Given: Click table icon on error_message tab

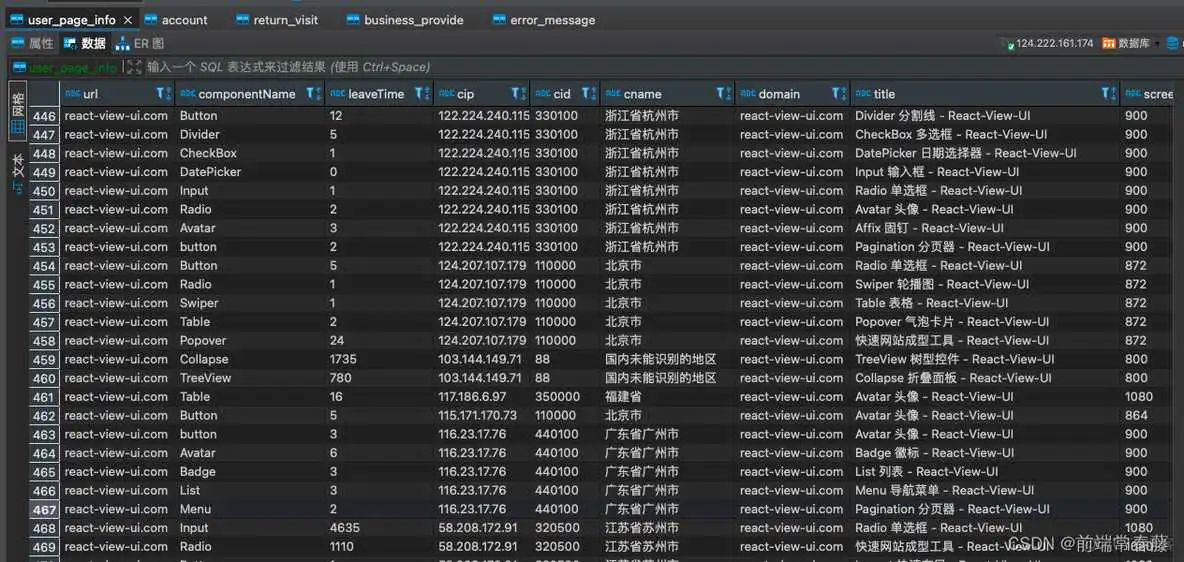Looking at the screenshot, I should click(x=499, y=20).
